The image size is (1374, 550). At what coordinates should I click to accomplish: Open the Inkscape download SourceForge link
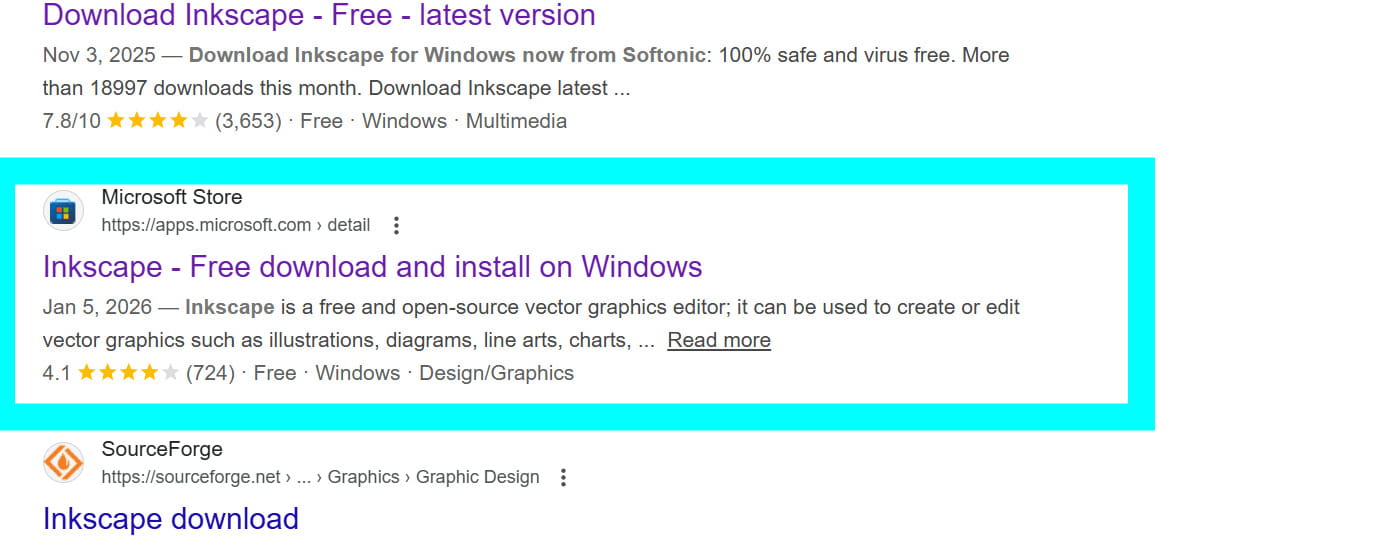tap(171, 519)
